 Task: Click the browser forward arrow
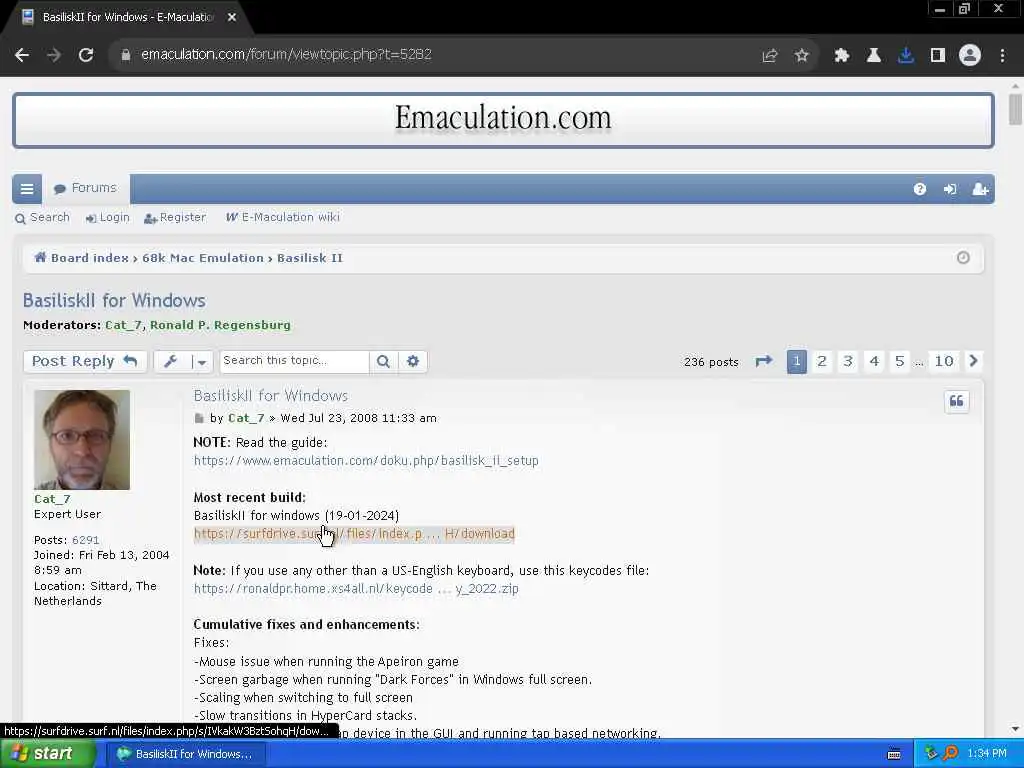(54, 55)
